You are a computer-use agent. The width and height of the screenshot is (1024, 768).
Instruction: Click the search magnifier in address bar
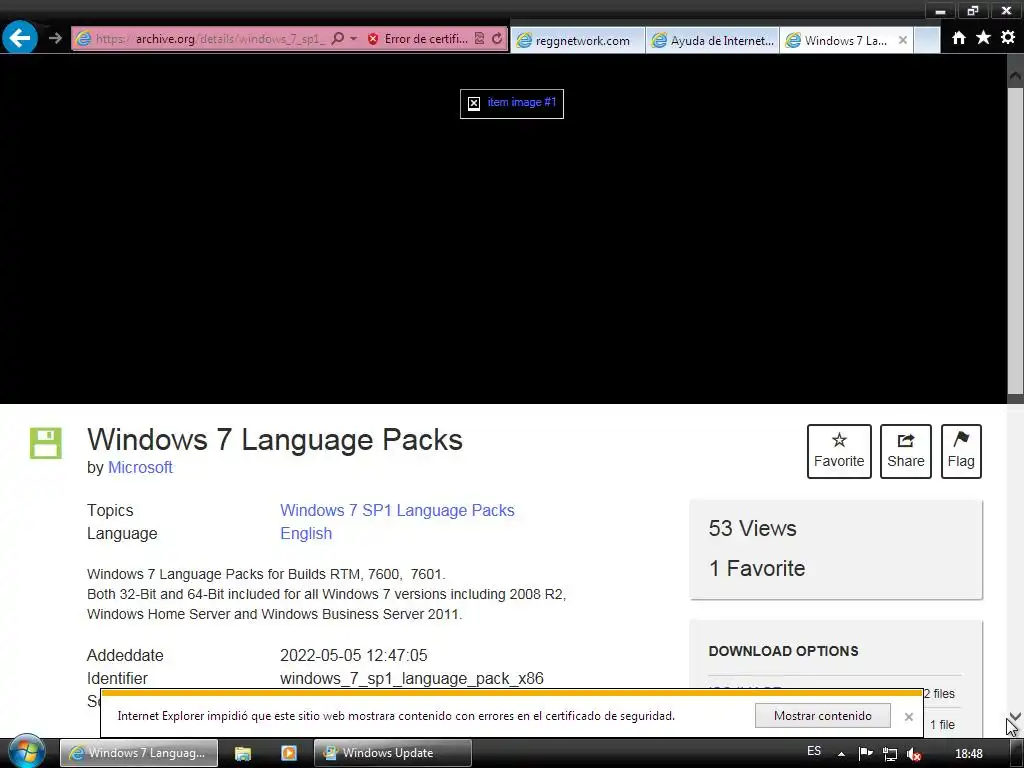(x=338, y=39)
